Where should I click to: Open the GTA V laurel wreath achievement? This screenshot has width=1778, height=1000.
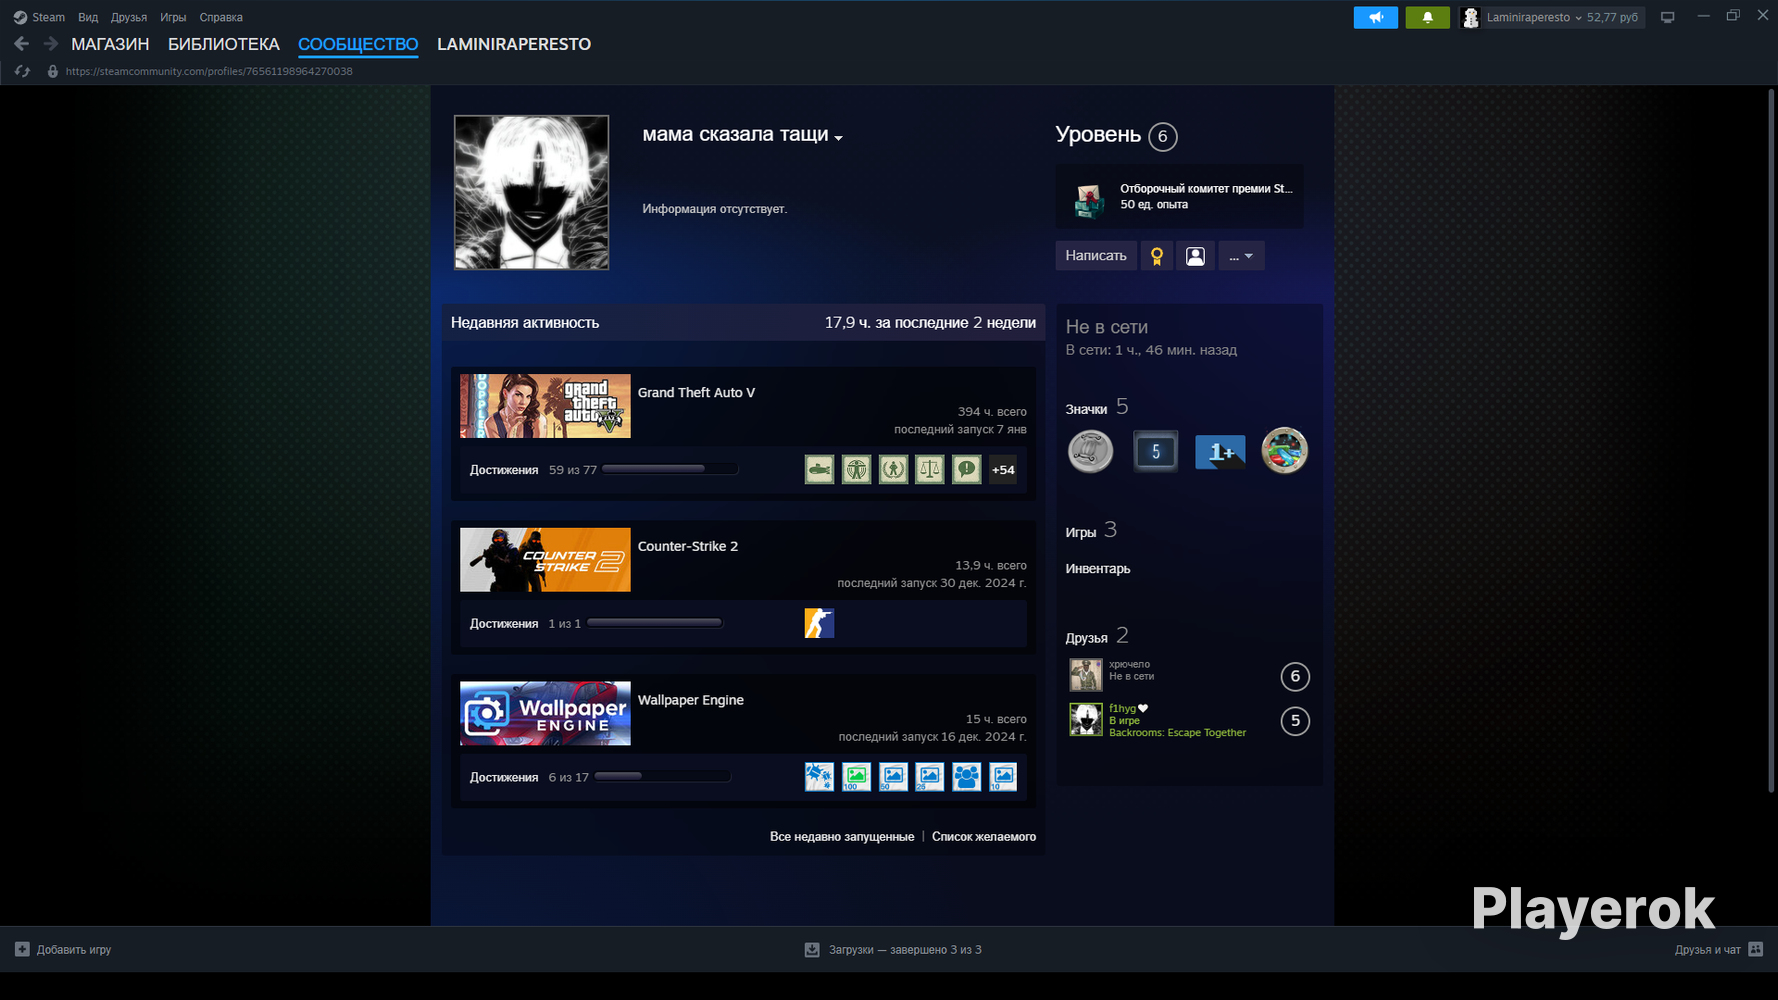tap(893, 469)
